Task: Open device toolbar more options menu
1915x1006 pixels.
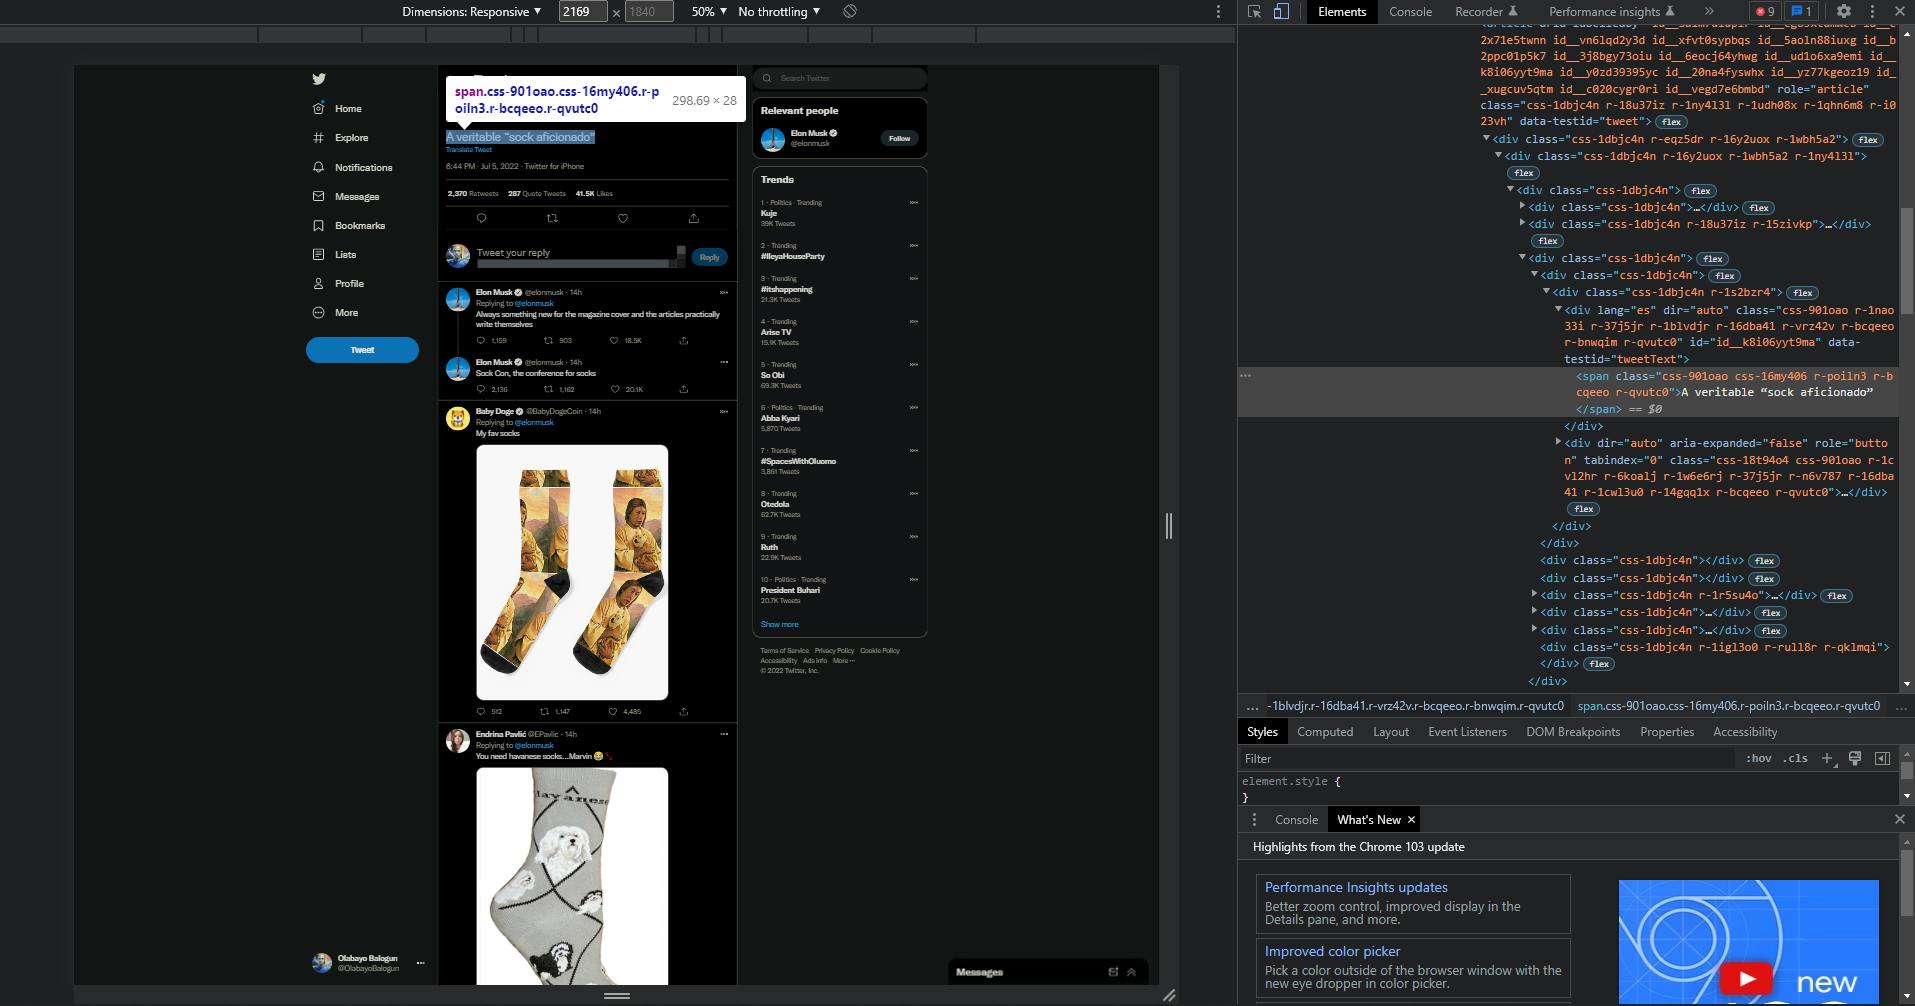Action: [1218, 12]
